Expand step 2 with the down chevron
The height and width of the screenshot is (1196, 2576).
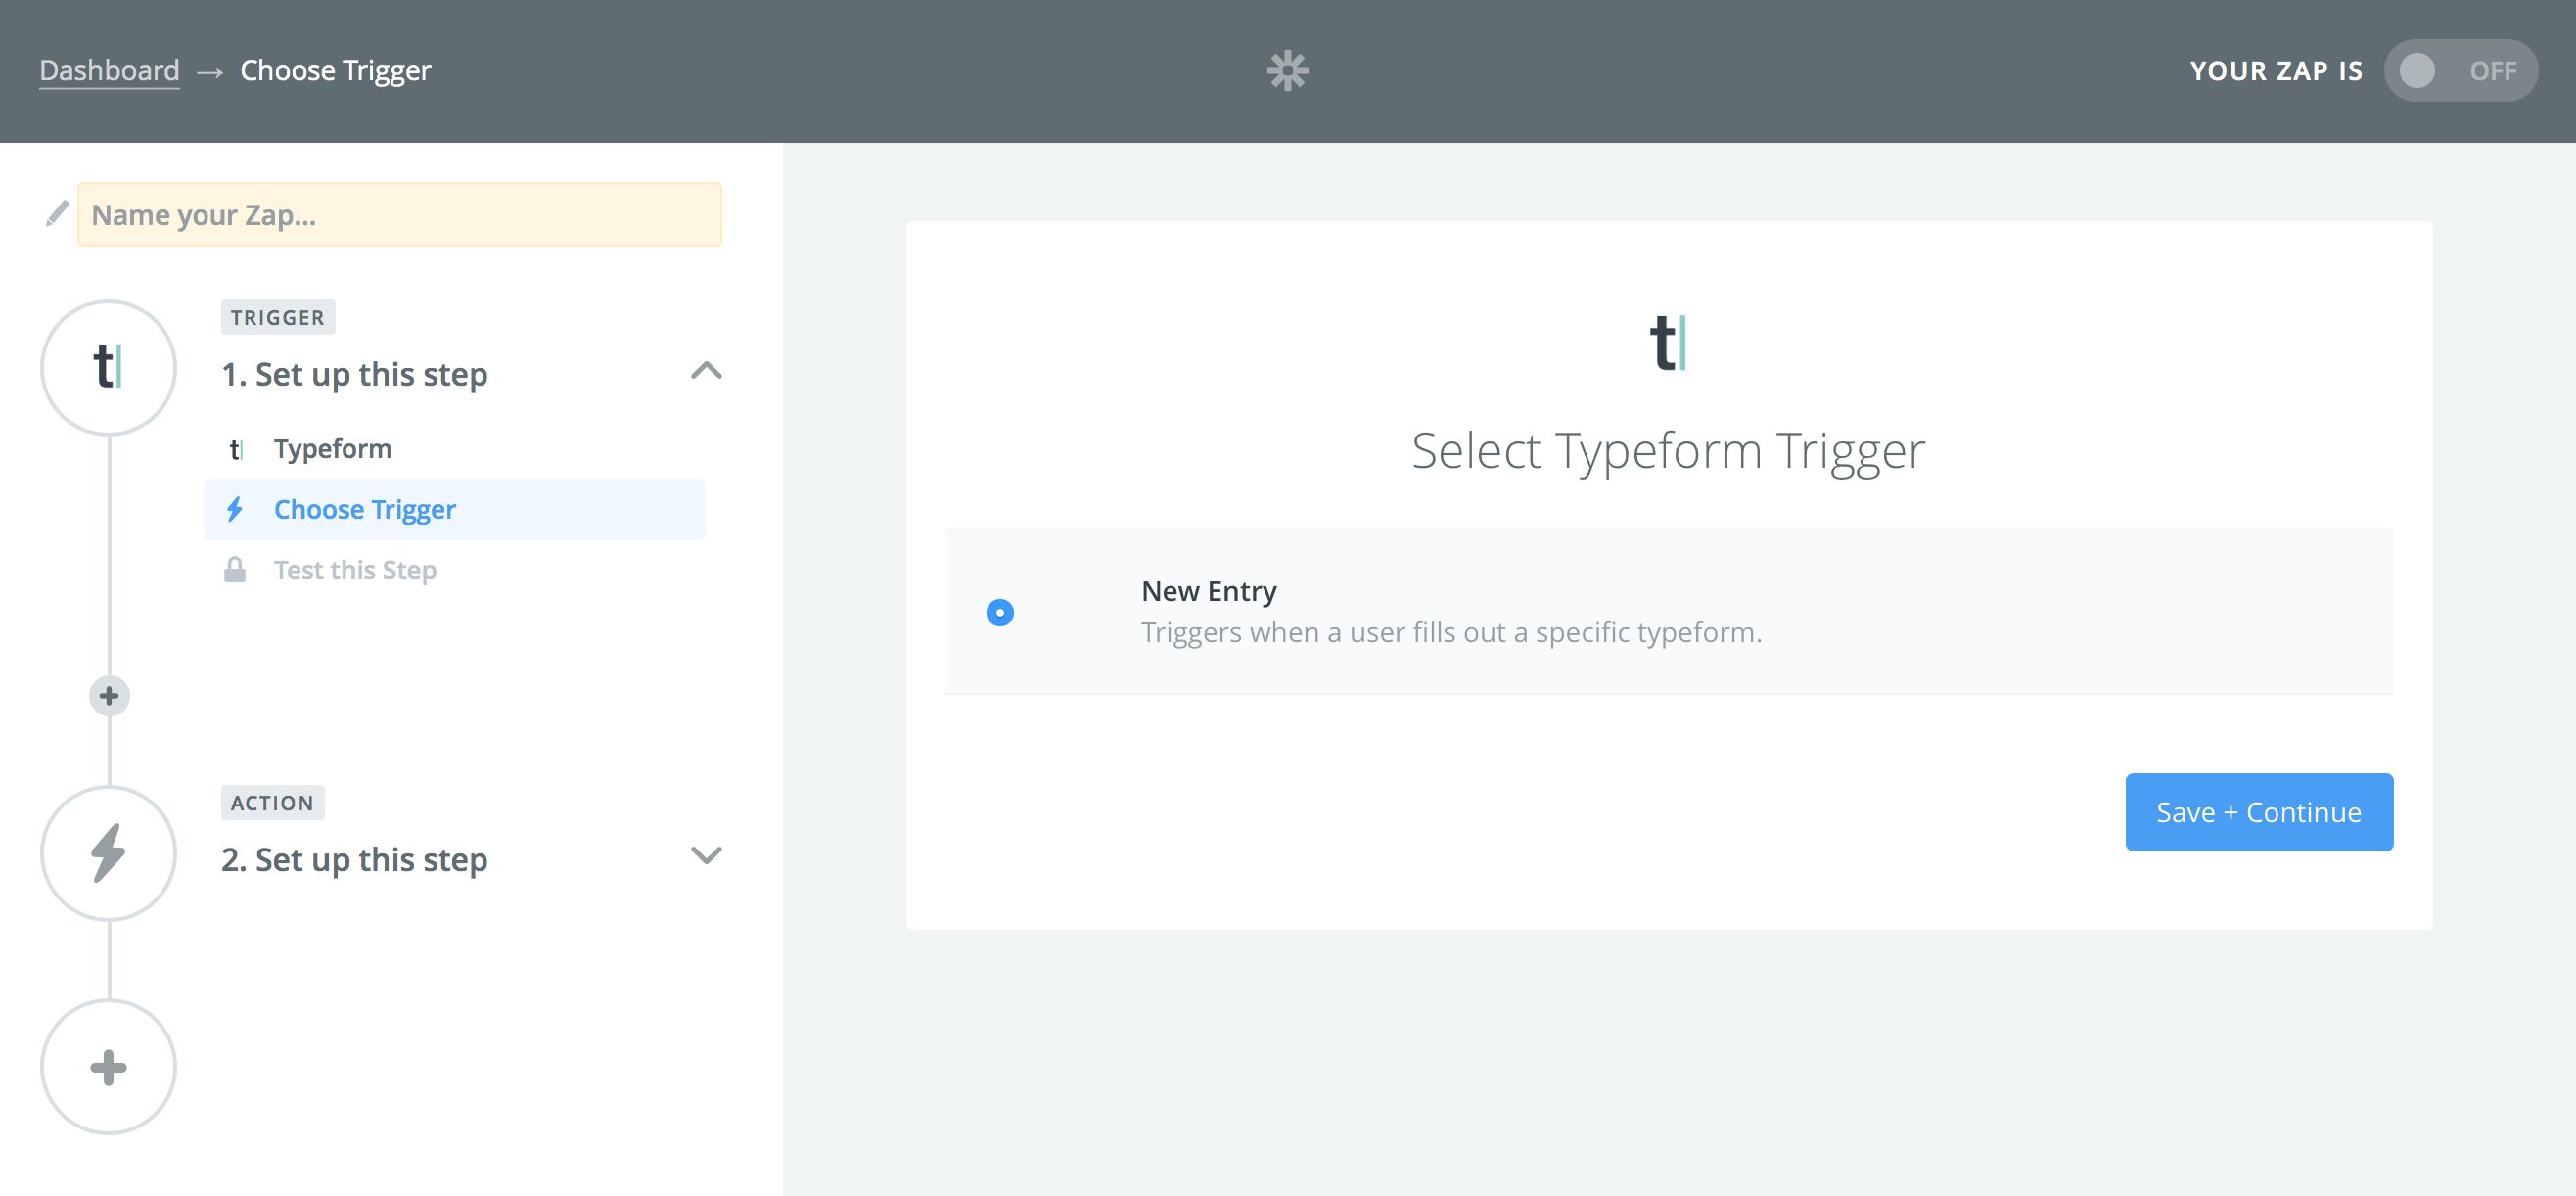[x=706, y=856]
